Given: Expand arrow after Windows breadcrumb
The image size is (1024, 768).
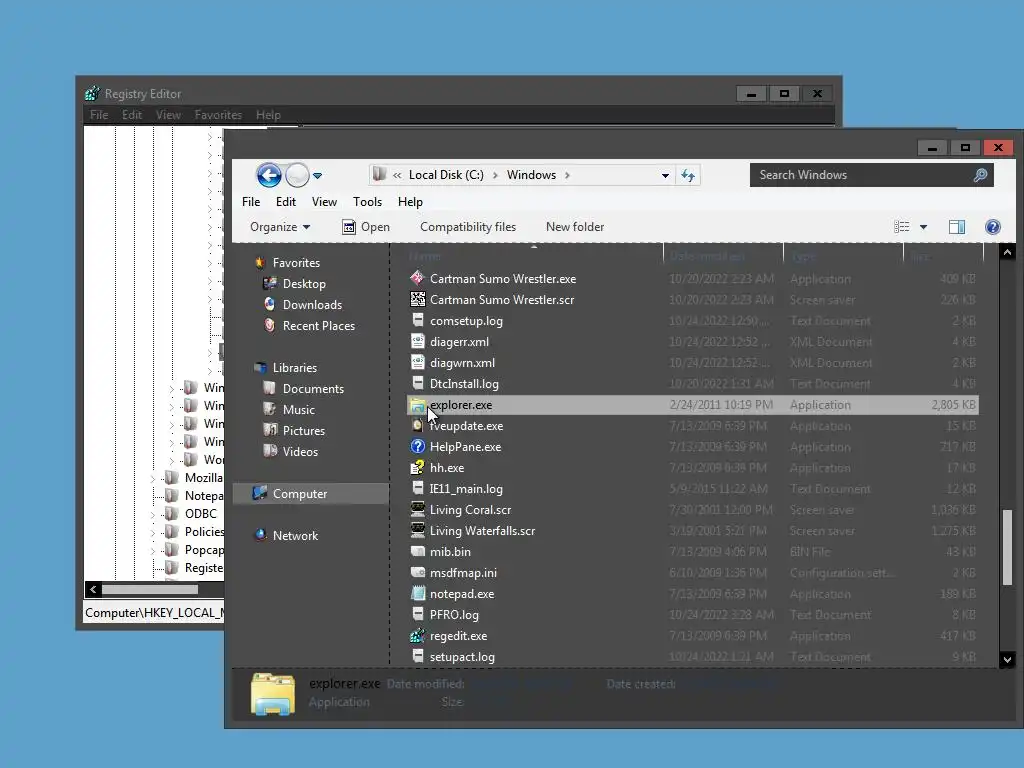Looking at the screenshot, I should [x=567, y=175].
